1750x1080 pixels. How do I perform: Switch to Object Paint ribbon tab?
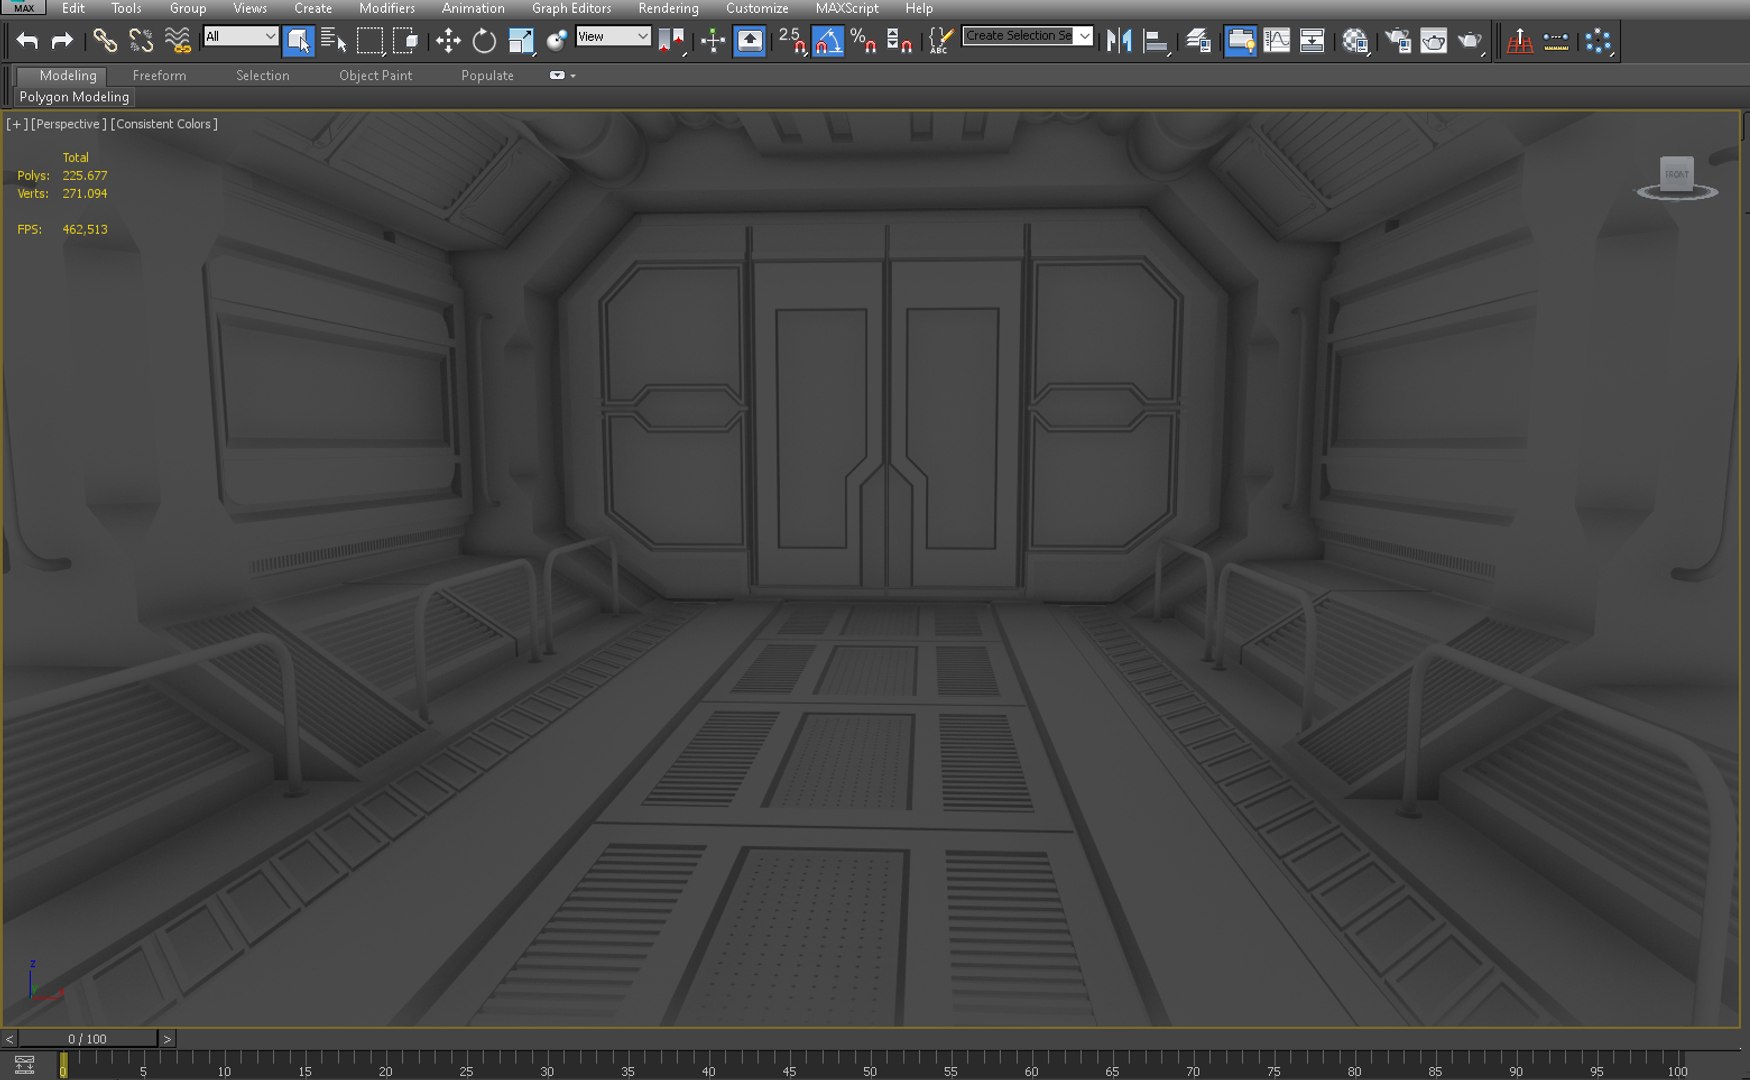375,75
